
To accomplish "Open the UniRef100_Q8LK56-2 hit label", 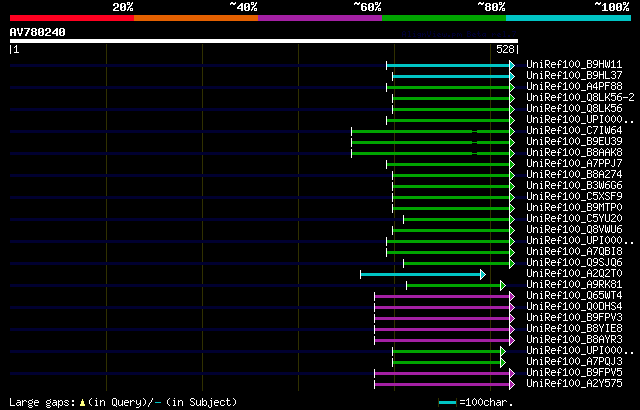I will [580, 98].
